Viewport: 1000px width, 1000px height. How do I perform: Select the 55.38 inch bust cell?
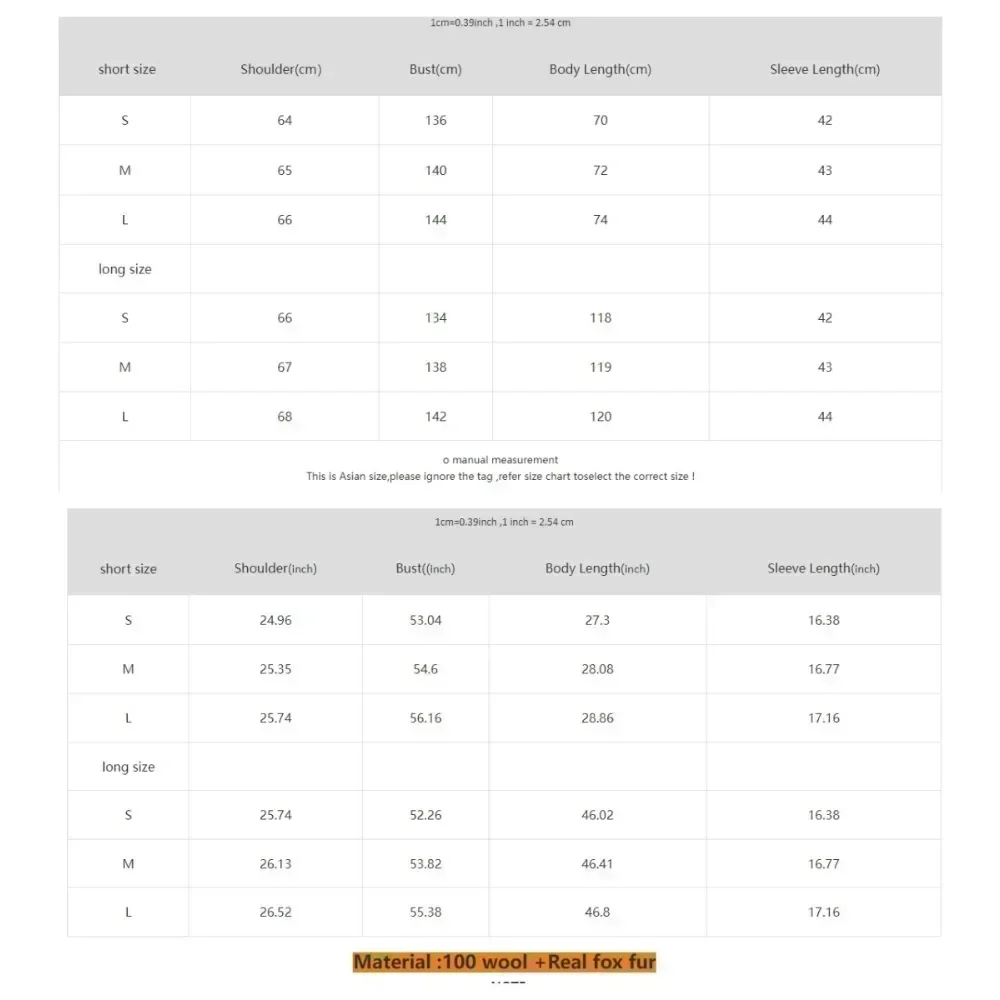[x=426, y=913]
